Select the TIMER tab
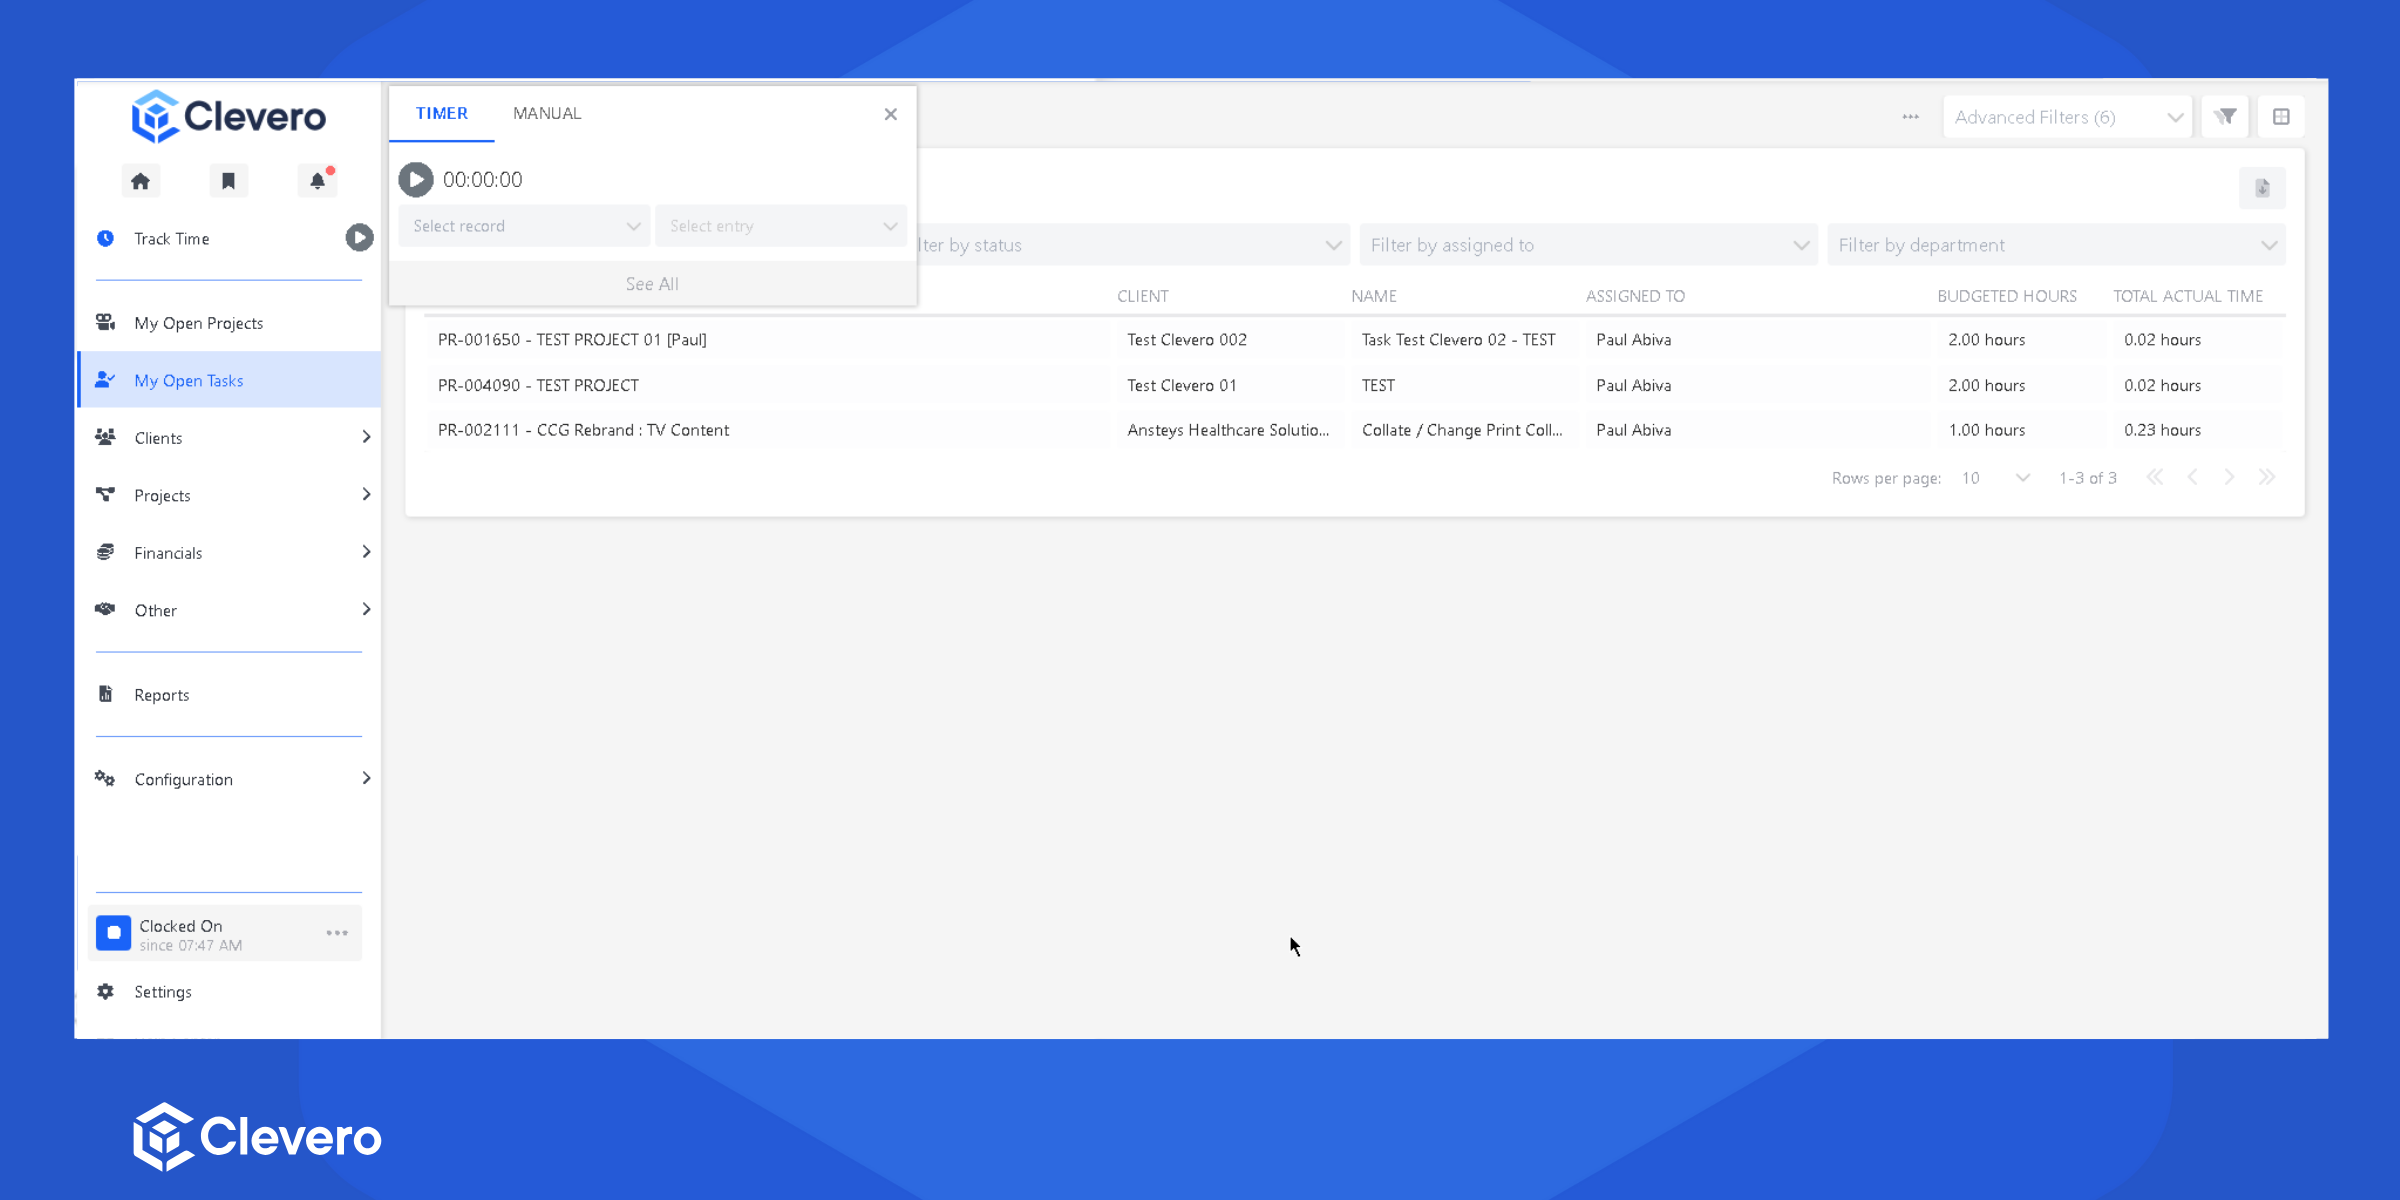Image resolution: width=2400 pixels, height=1200 pixels. [x=441, y=113]
